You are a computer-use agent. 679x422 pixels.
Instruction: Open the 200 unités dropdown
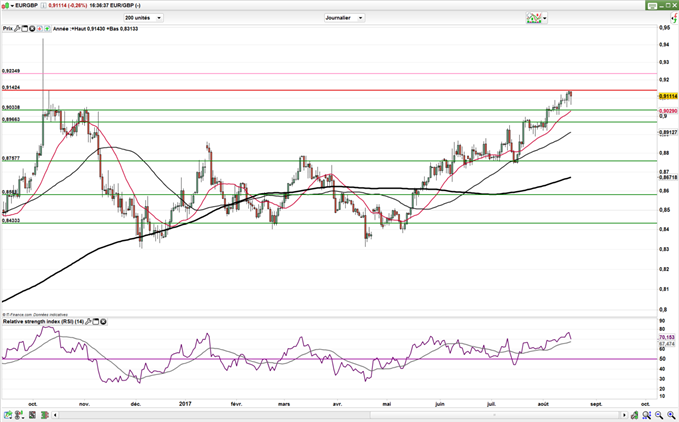pyautogui.click(x=143, y=18)
